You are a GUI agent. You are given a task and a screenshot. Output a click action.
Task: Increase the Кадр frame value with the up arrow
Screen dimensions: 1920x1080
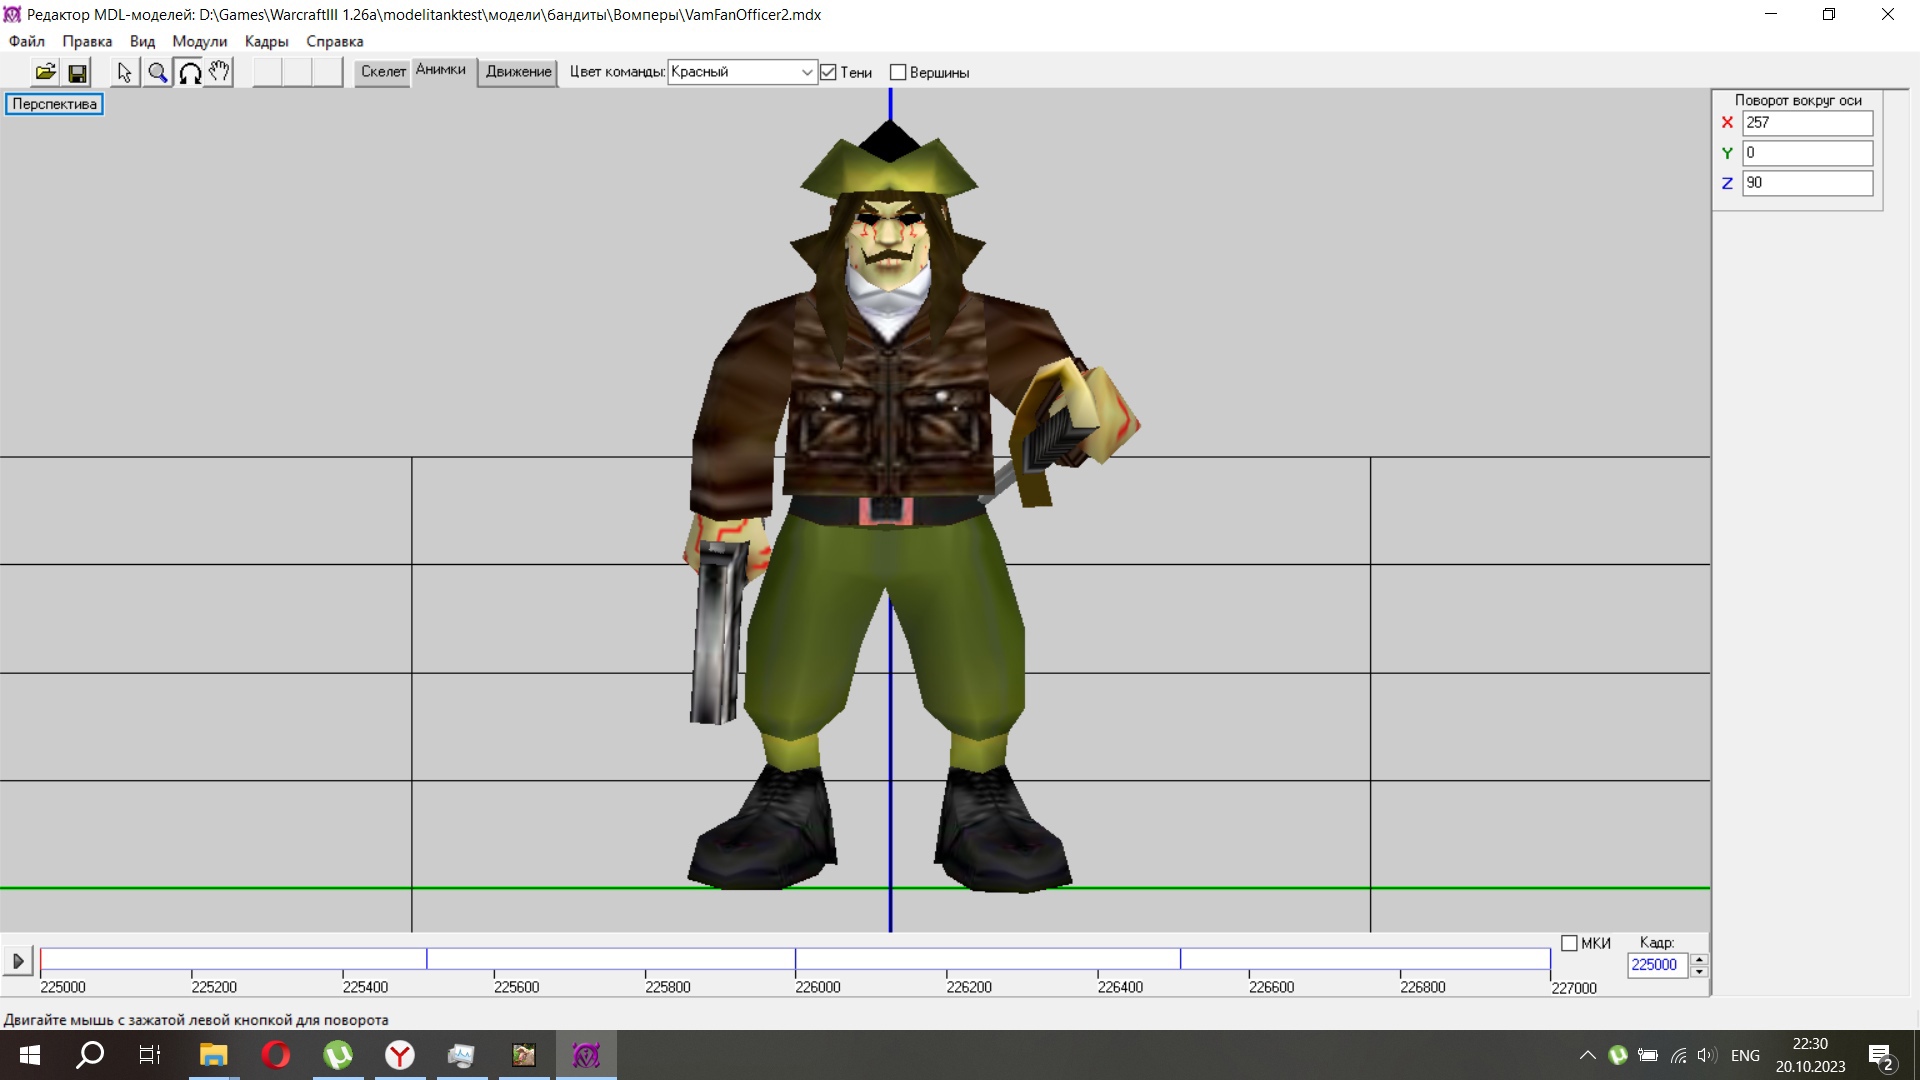(1699, 959)
